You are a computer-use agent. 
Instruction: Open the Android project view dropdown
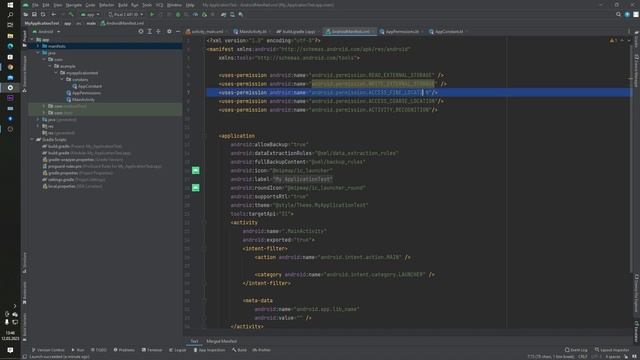click(x=46, y=31)
